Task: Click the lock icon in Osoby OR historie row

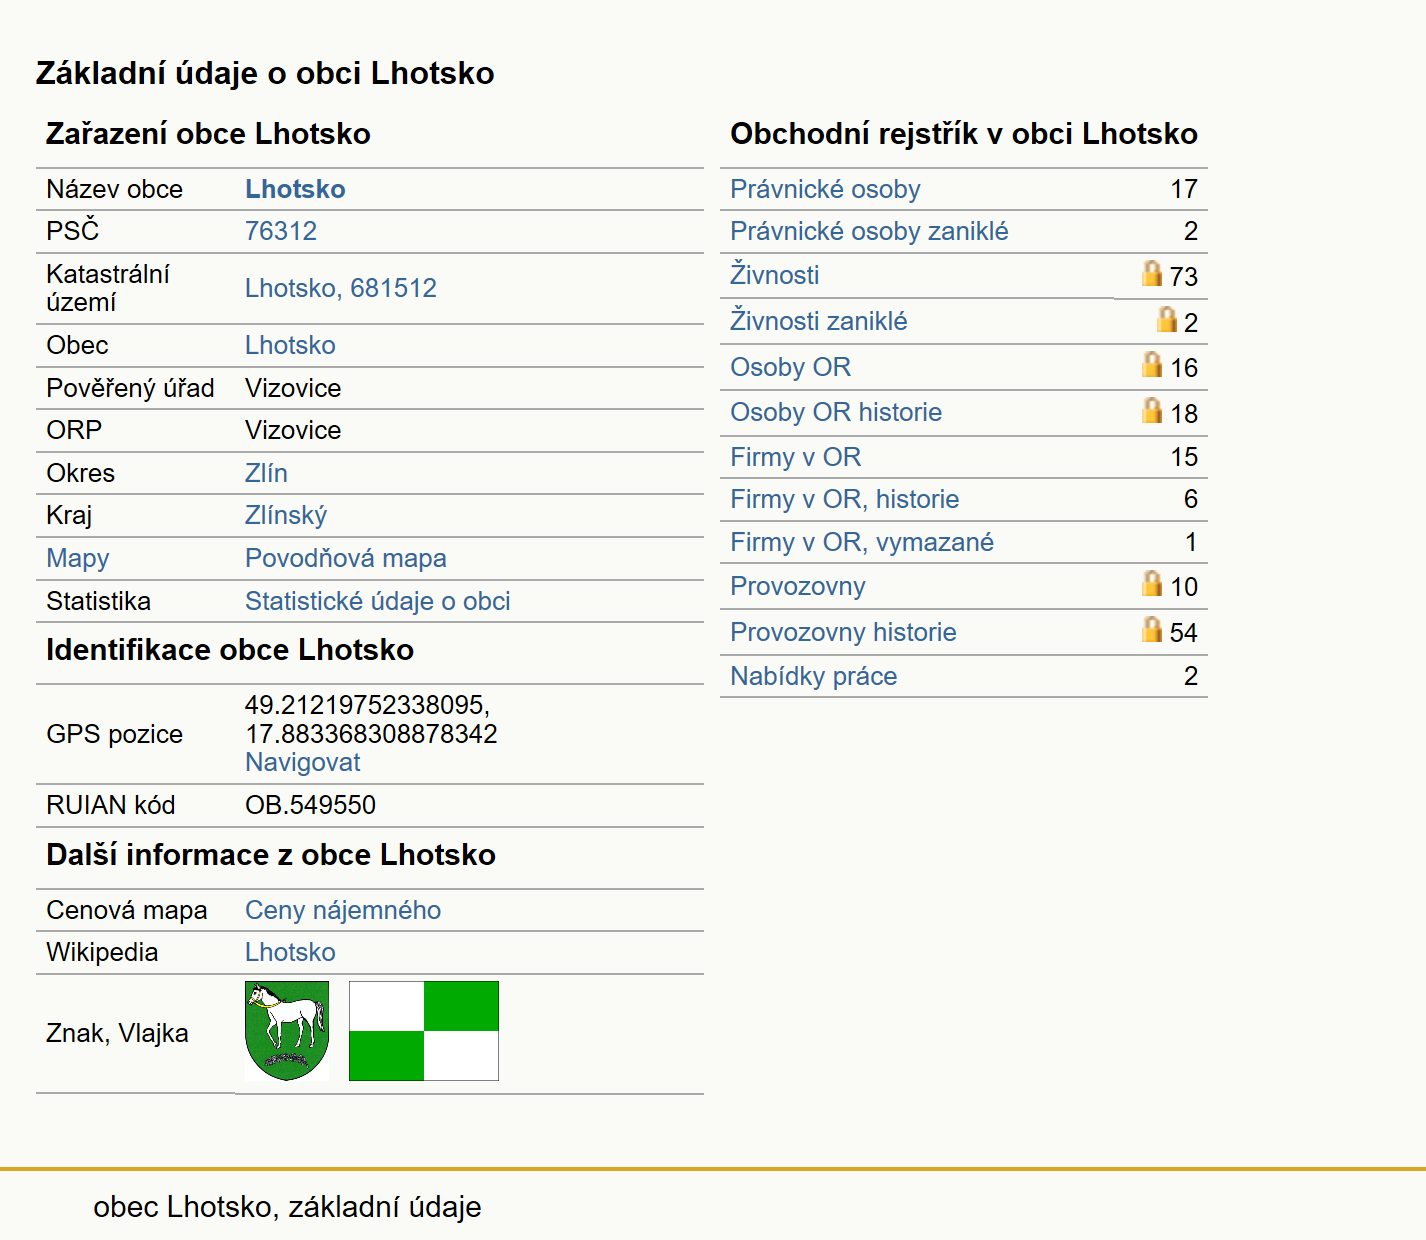Action: coord(1152,410)
